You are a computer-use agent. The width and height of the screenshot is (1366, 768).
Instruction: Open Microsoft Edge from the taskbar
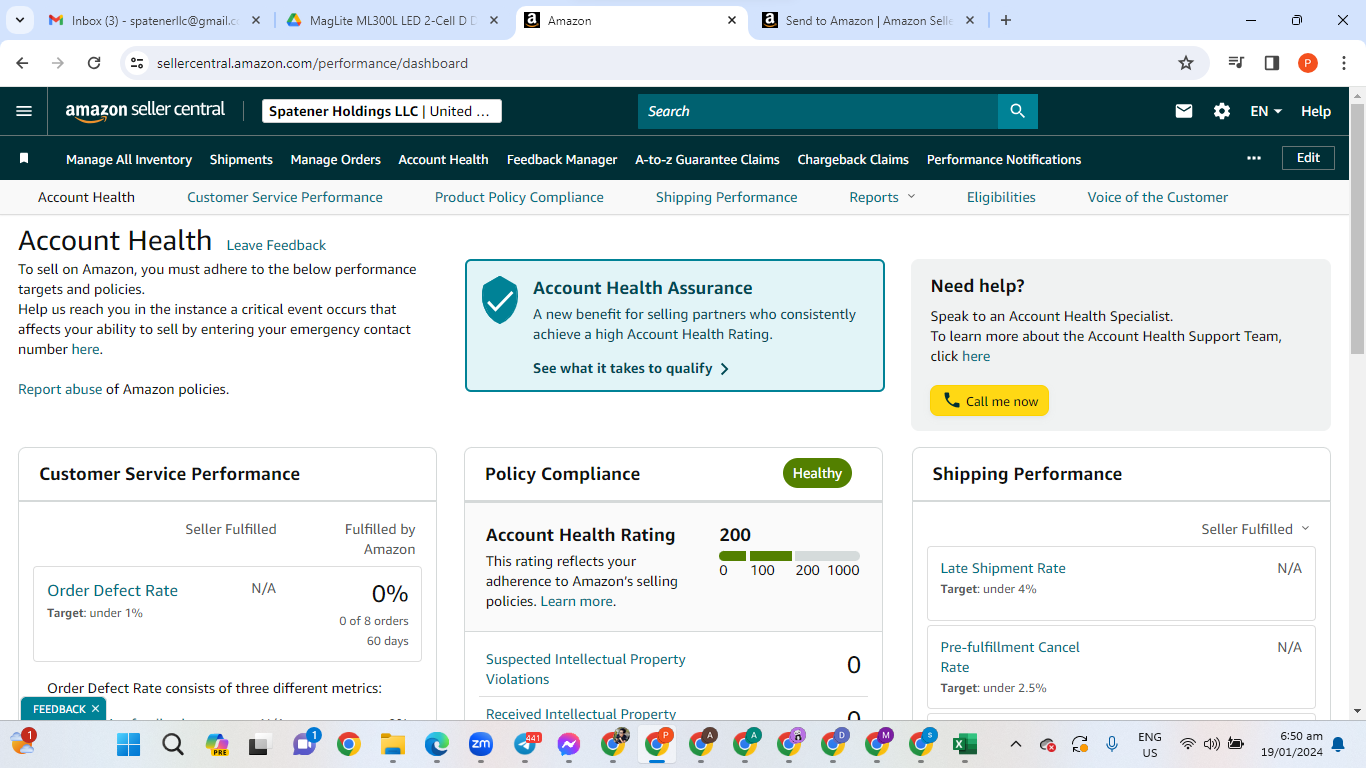click(437, 744)
